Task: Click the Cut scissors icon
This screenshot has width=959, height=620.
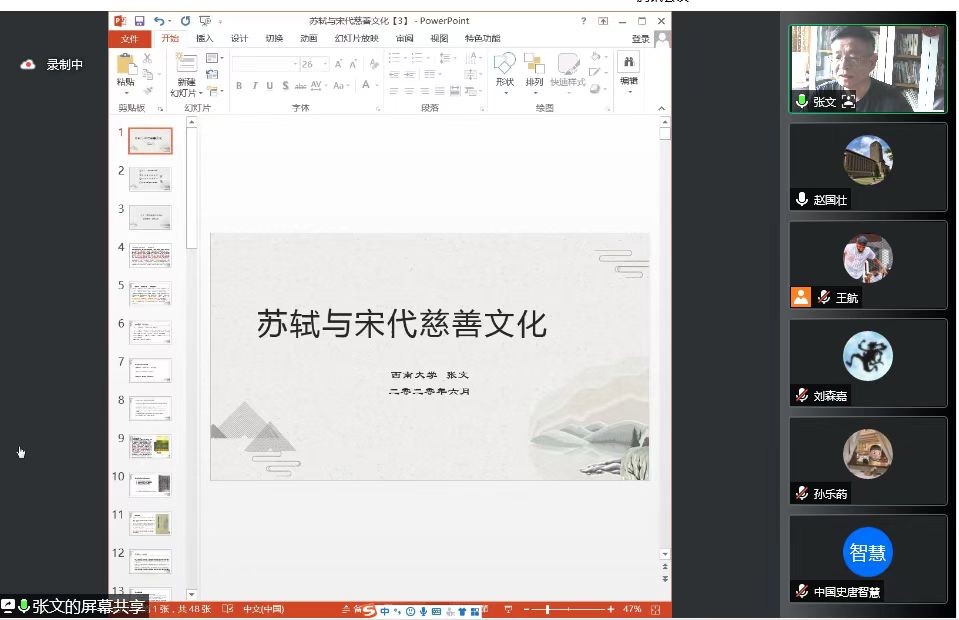Action: (148, 59)
